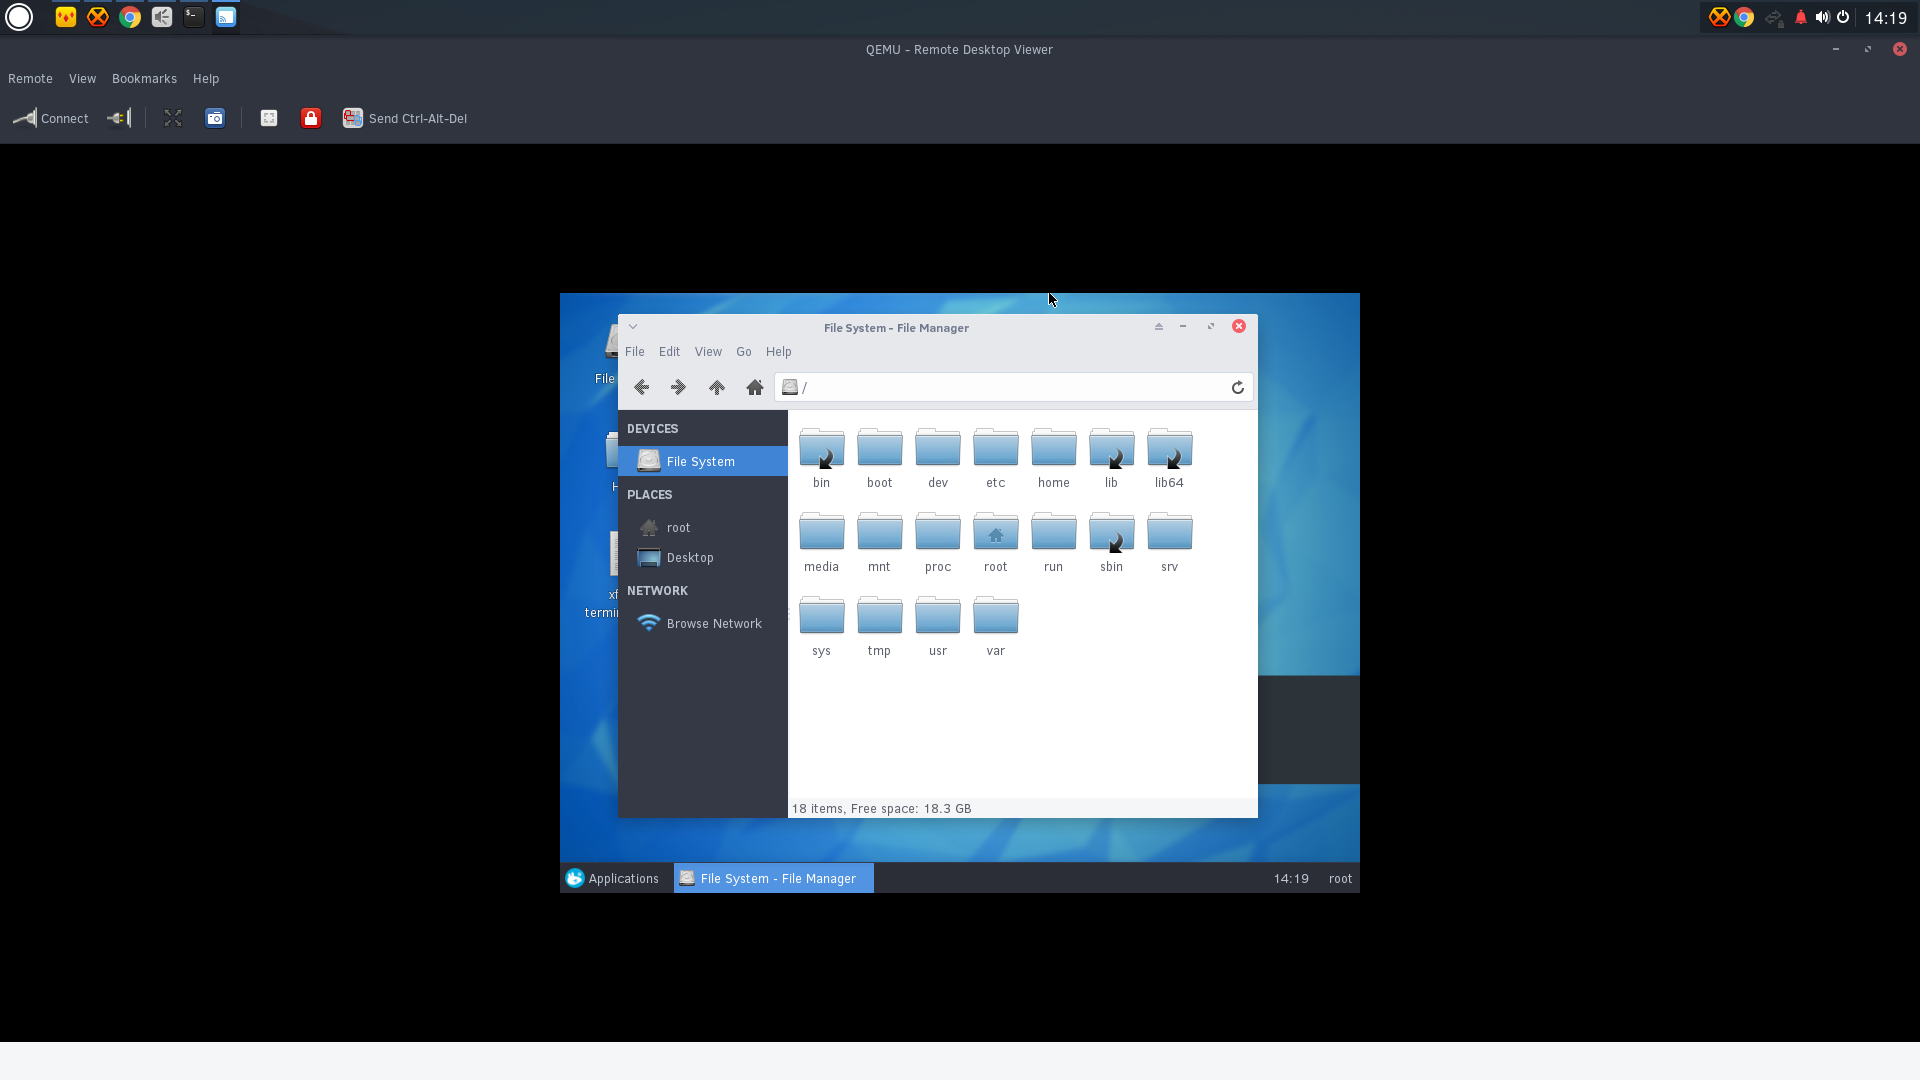1920x1080 pixels.
Task: Click the yellow app icon in top panel
Action: [x=66, y=17]
